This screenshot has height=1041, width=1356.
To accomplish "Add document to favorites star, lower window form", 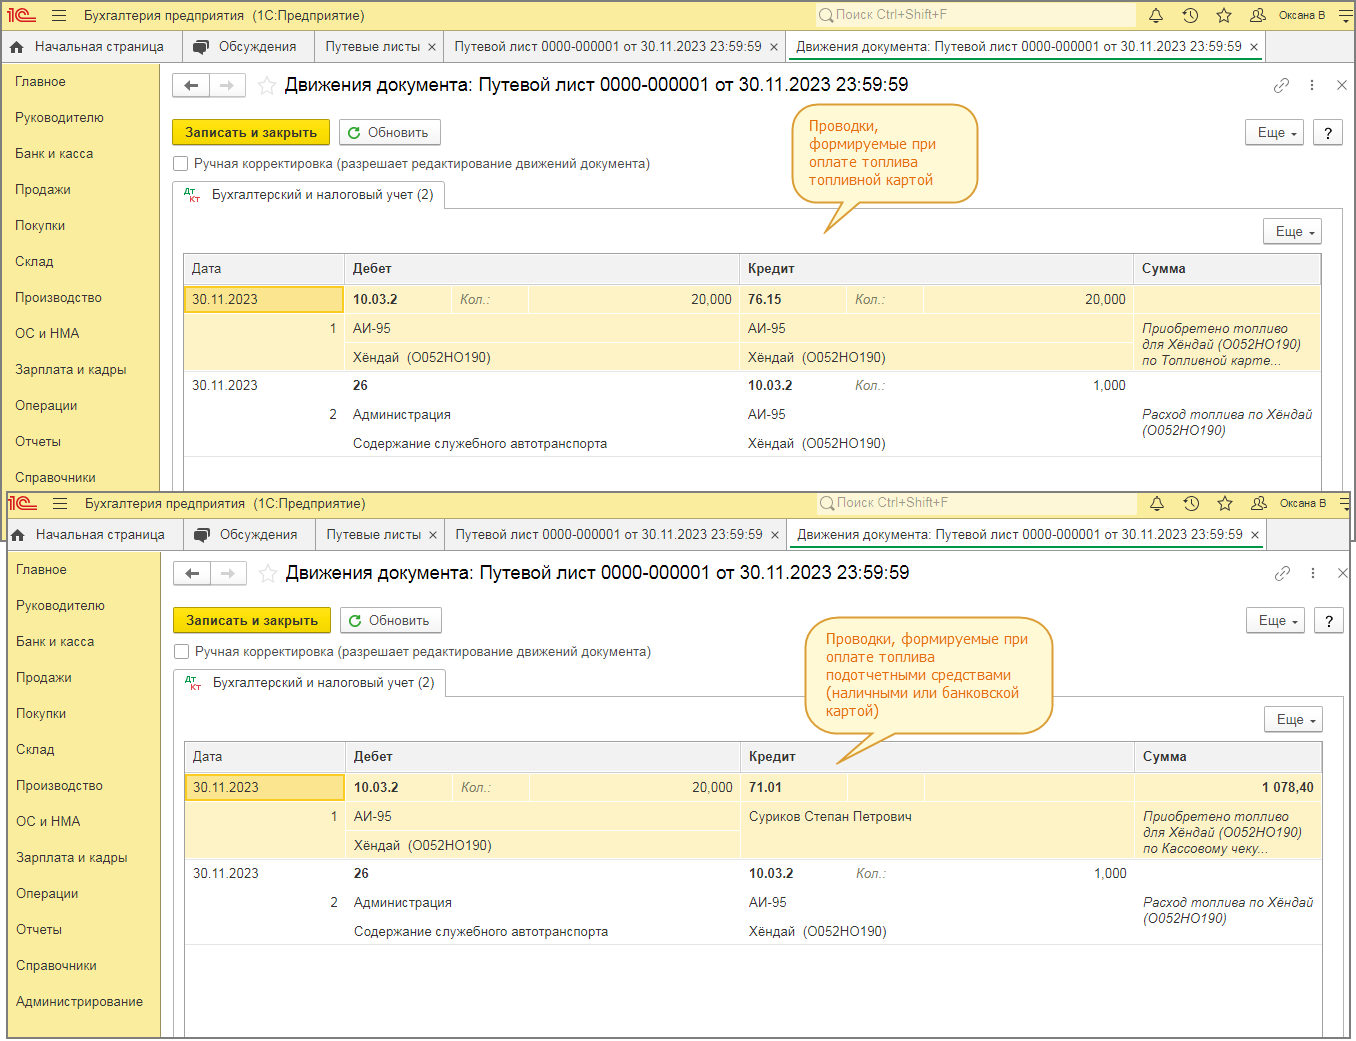I will (x=268, y=573).
